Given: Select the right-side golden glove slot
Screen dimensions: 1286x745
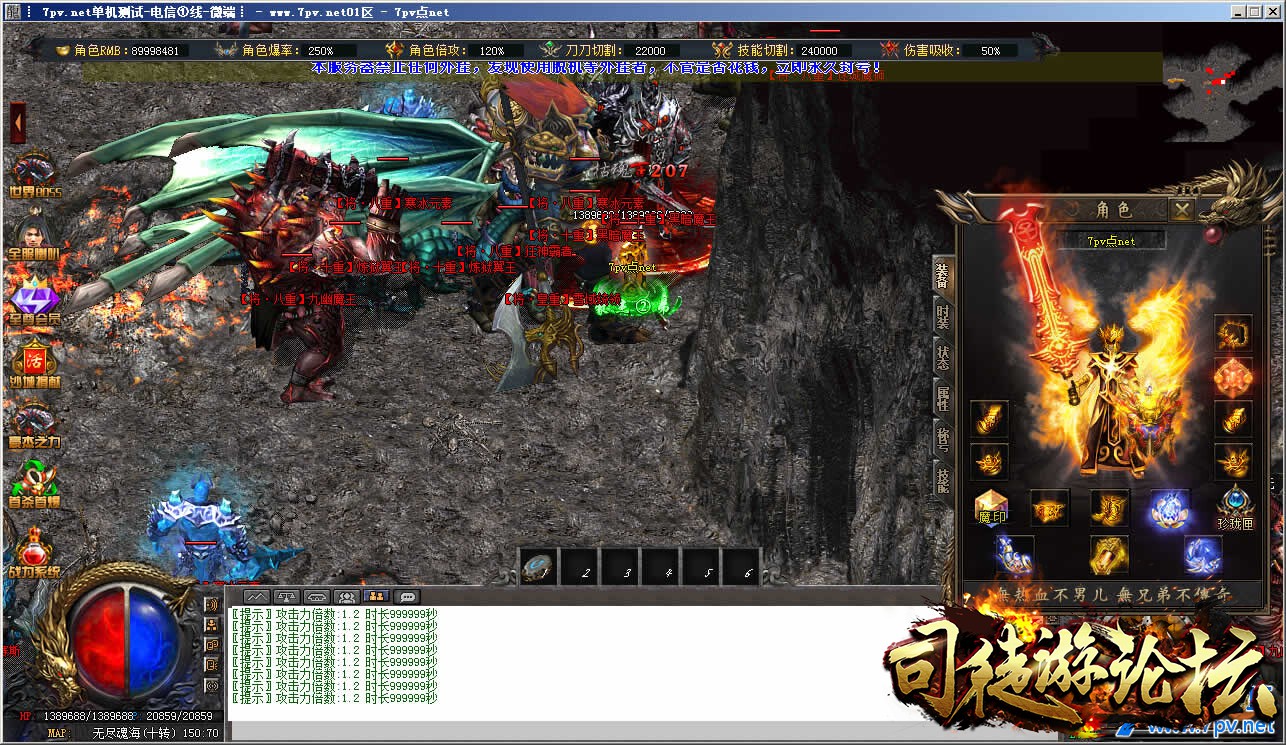Looking at the screenshot, I should coord(1233,419).
